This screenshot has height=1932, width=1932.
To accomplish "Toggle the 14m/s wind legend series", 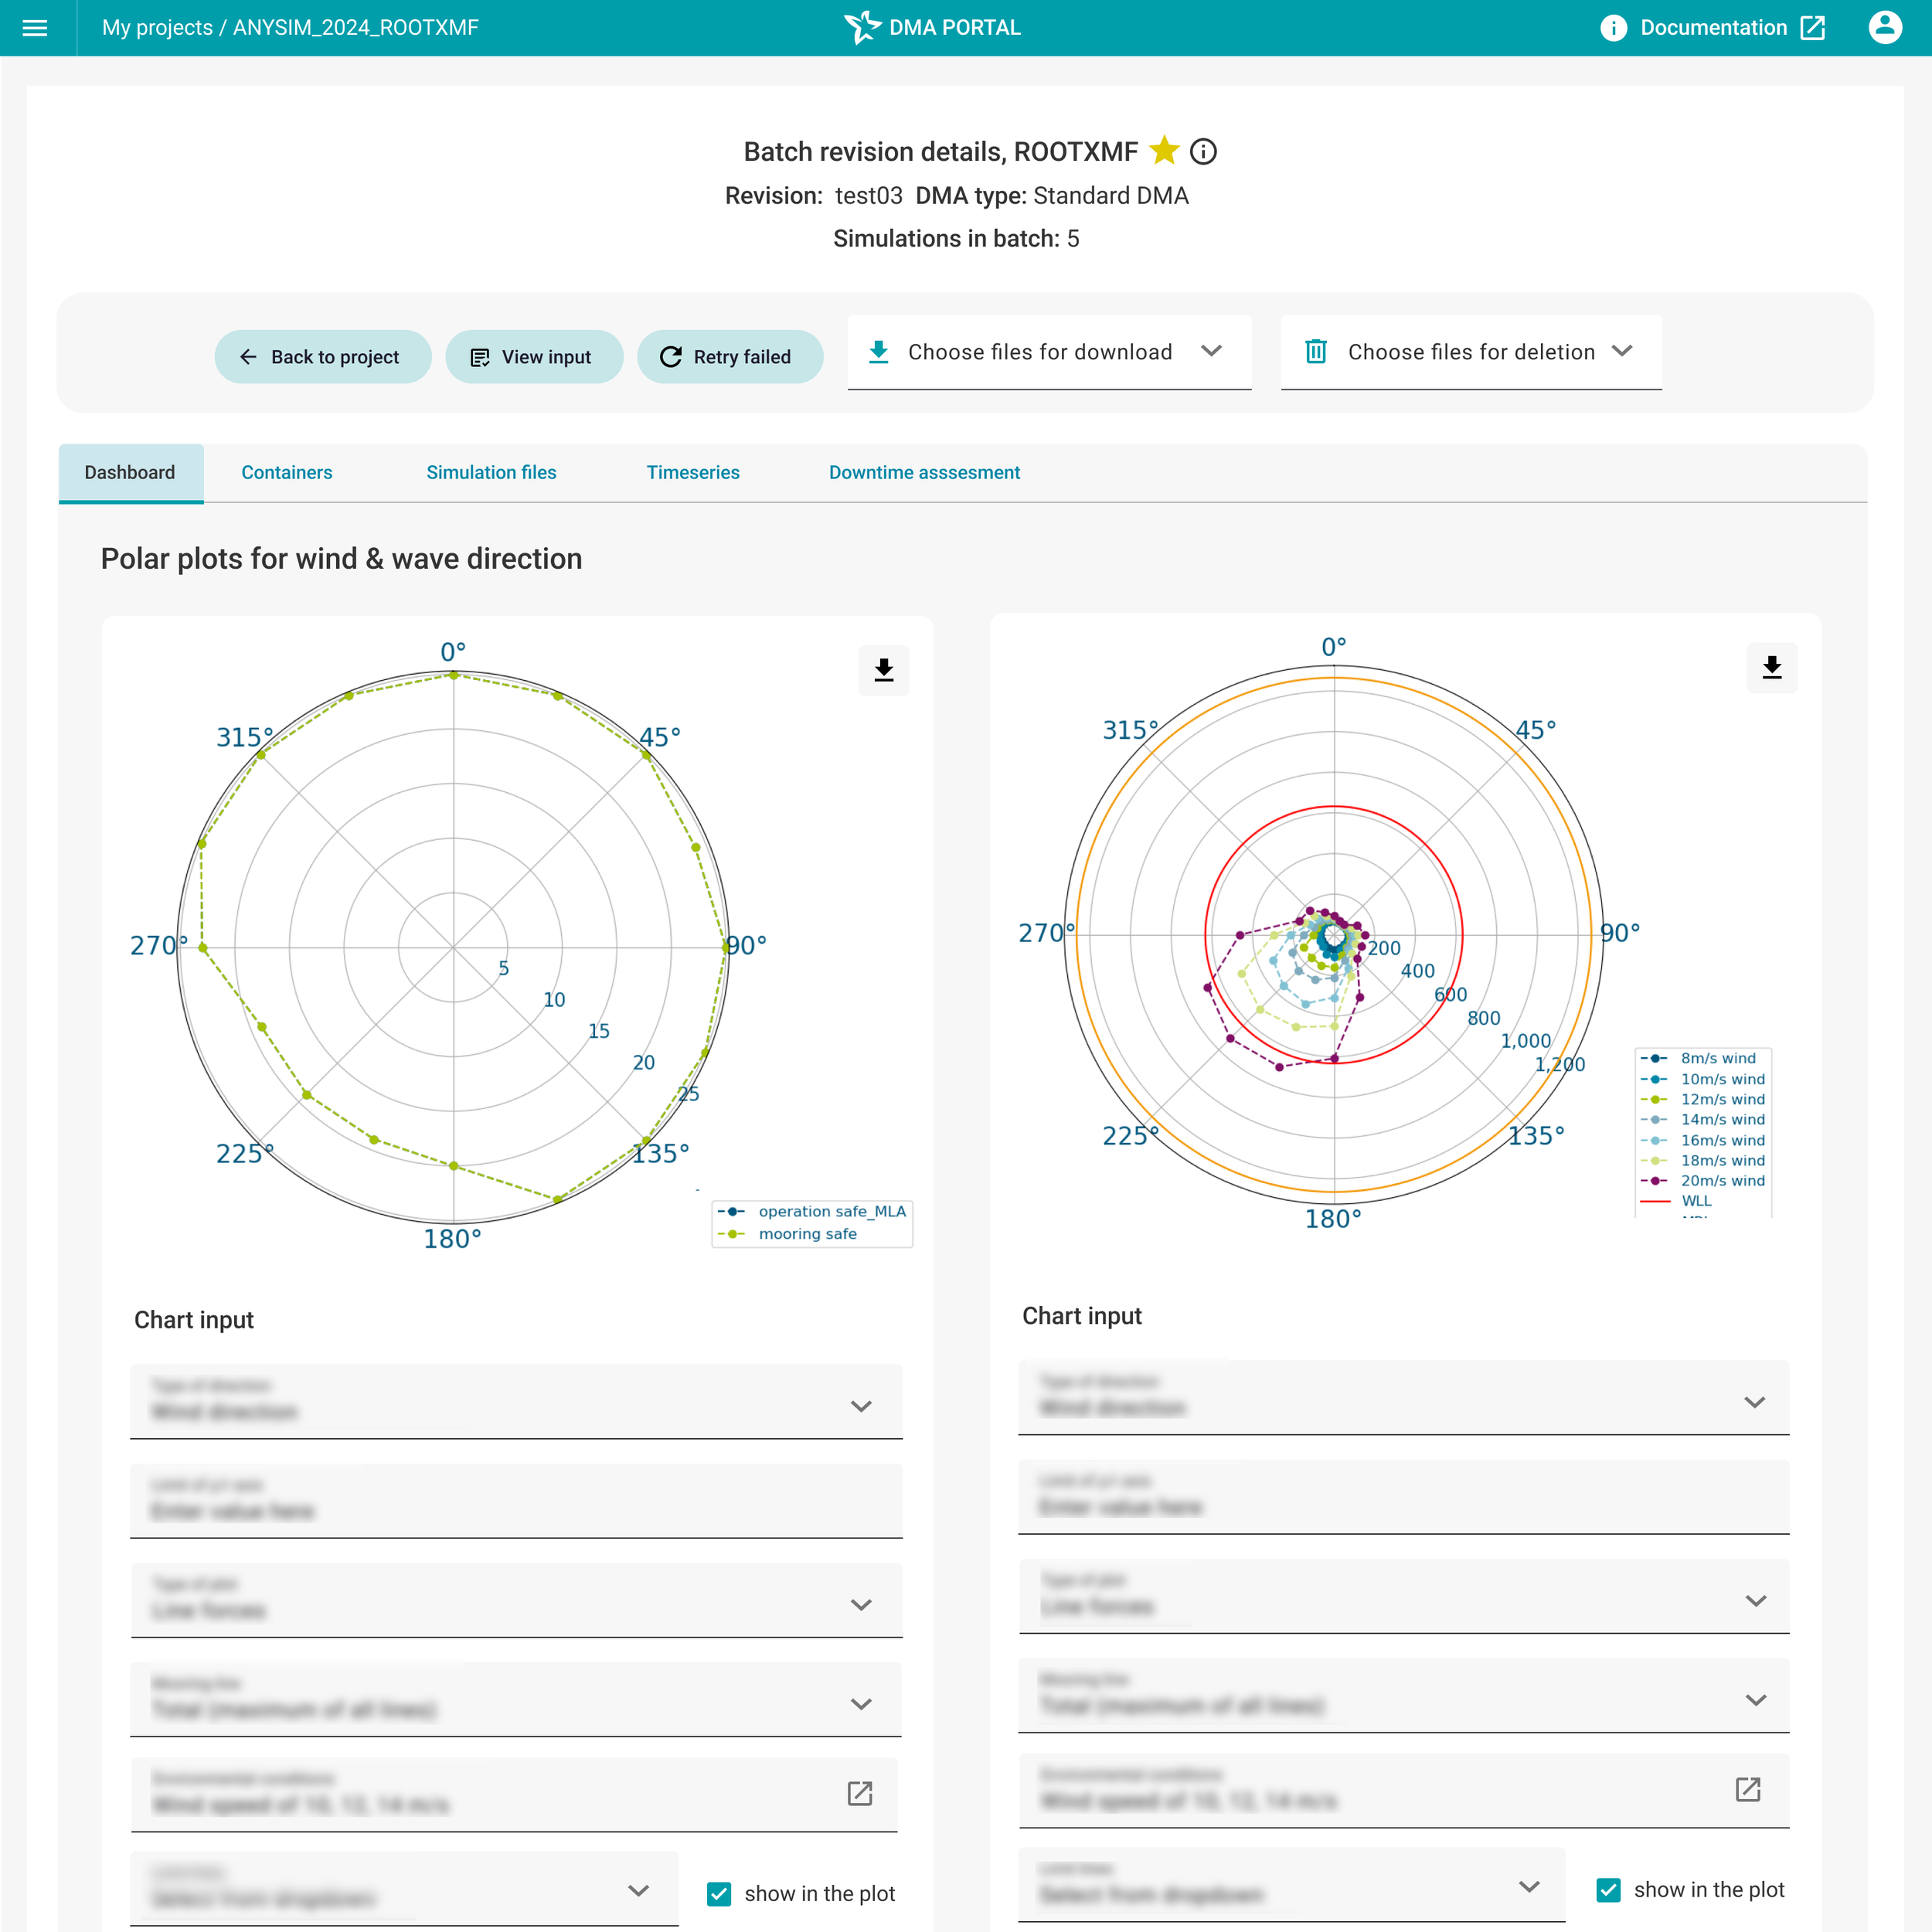I will (x=1703, y=1119).
